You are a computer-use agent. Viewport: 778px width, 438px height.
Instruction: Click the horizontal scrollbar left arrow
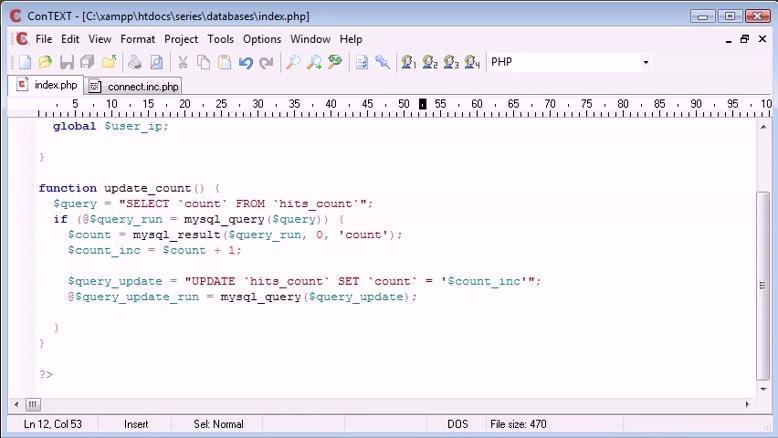click(16, 404)
